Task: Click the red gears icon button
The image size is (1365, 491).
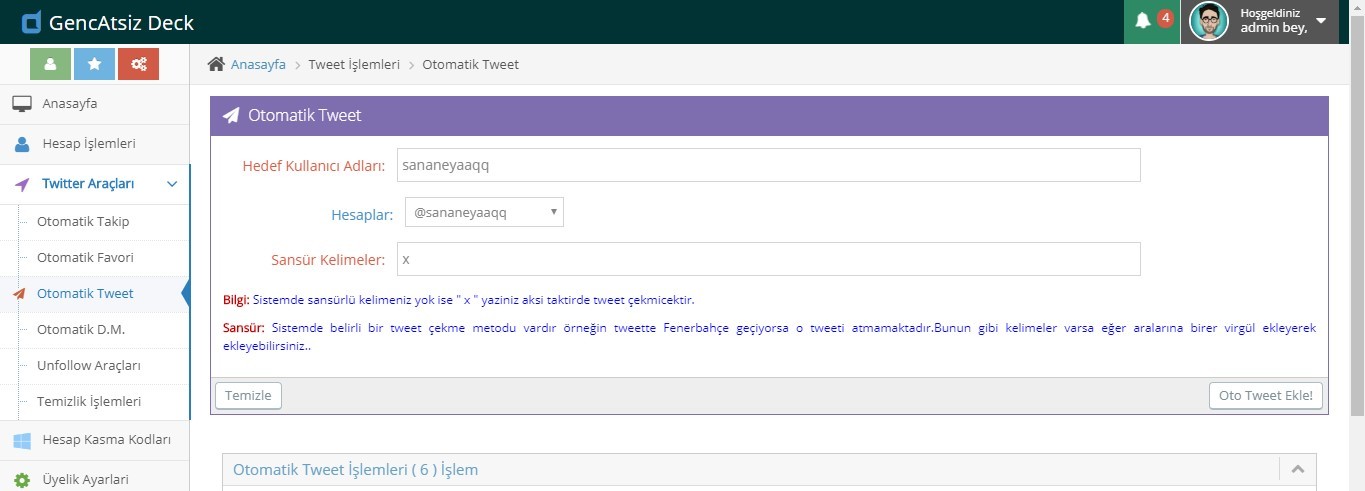Action: click(138, 64)
